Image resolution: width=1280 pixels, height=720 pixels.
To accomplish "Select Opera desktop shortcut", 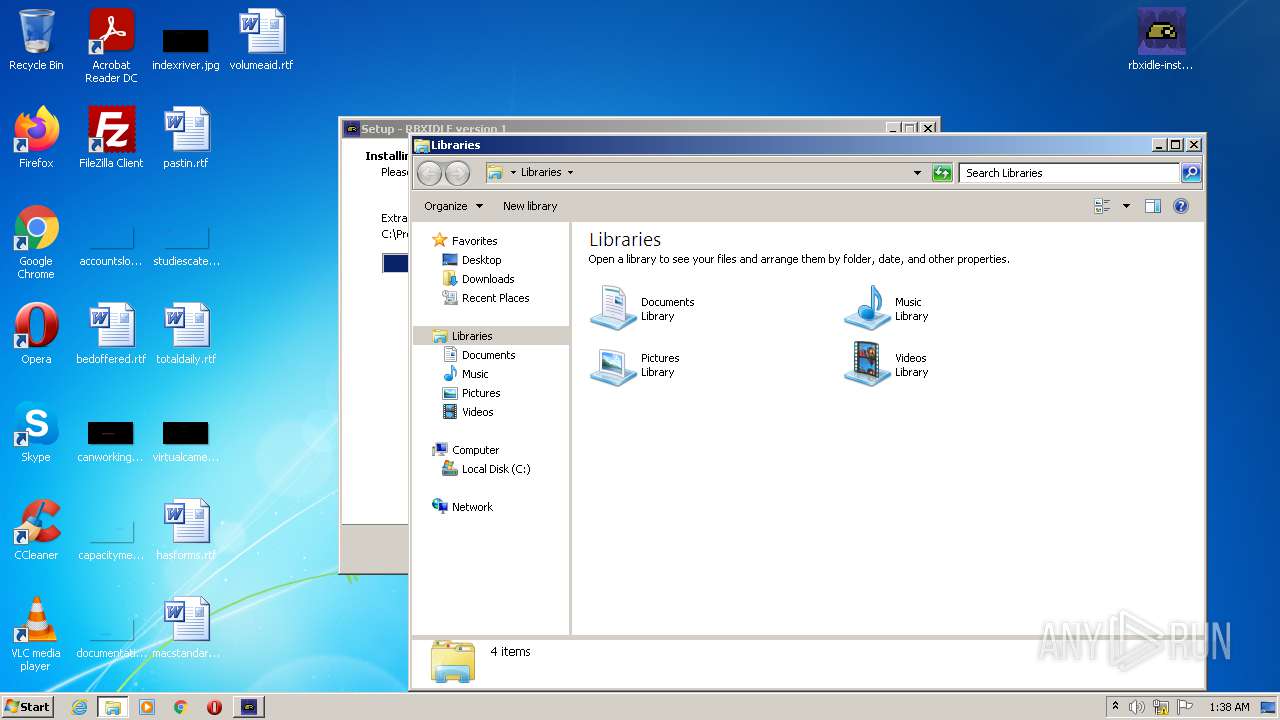I will [x=36, y=334].
